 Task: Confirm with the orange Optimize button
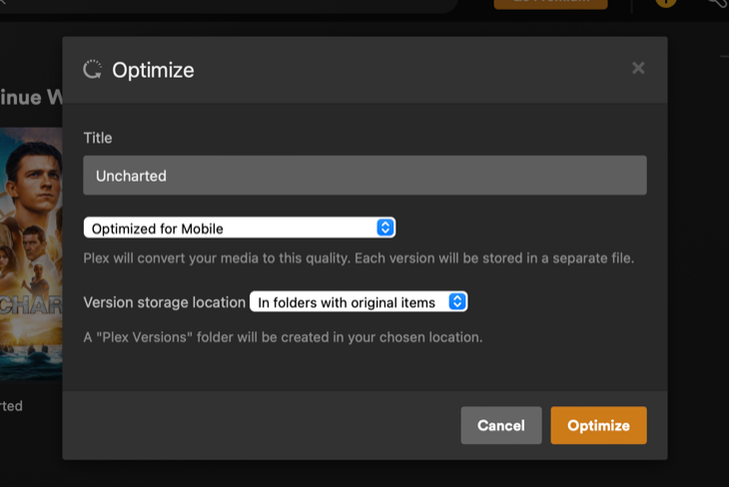598,425
